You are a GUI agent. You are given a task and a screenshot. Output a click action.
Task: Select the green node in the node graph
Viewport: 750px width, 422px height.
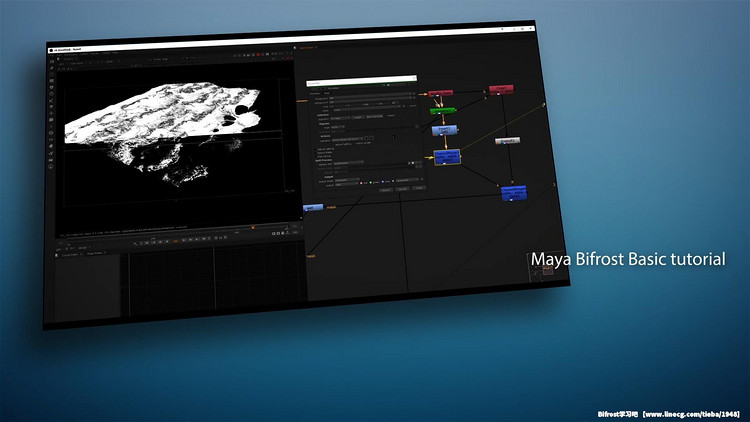coord(442,111)
